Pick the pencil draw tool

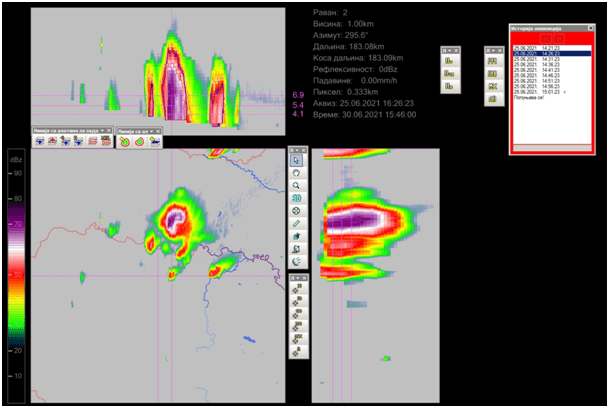coord(297,224)
